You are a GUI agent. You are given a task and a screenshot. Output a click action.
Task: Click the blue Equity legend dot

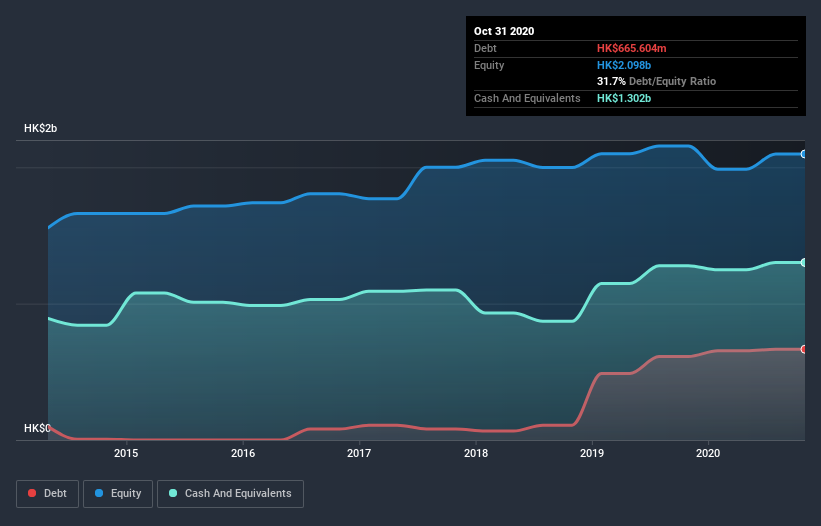coord(99,493)
